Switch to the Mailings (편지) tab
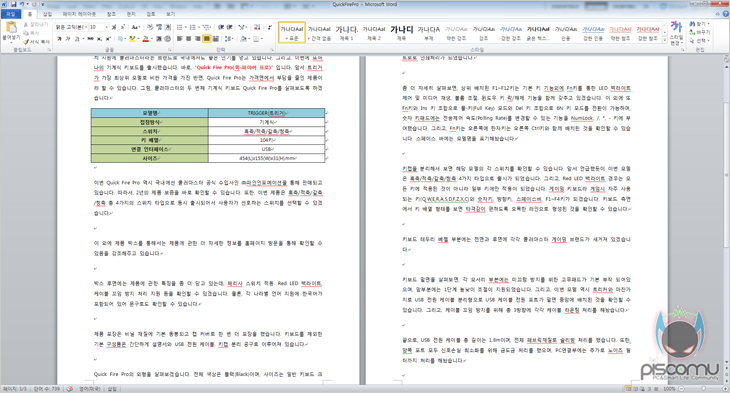This screenshot has height=393, width=730. (x=131, y=14)
